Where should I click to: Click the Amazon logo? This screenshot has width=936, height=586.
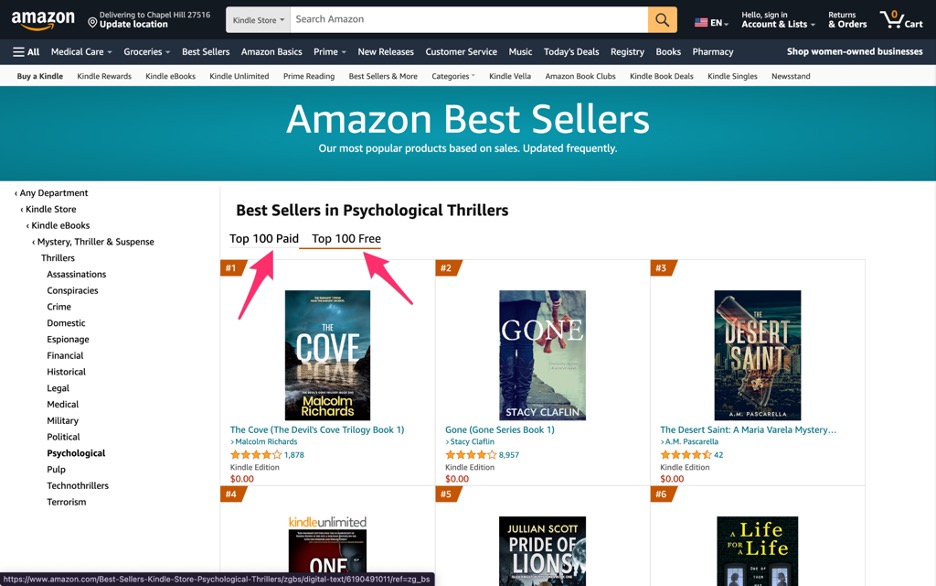[x=42, y=19]
